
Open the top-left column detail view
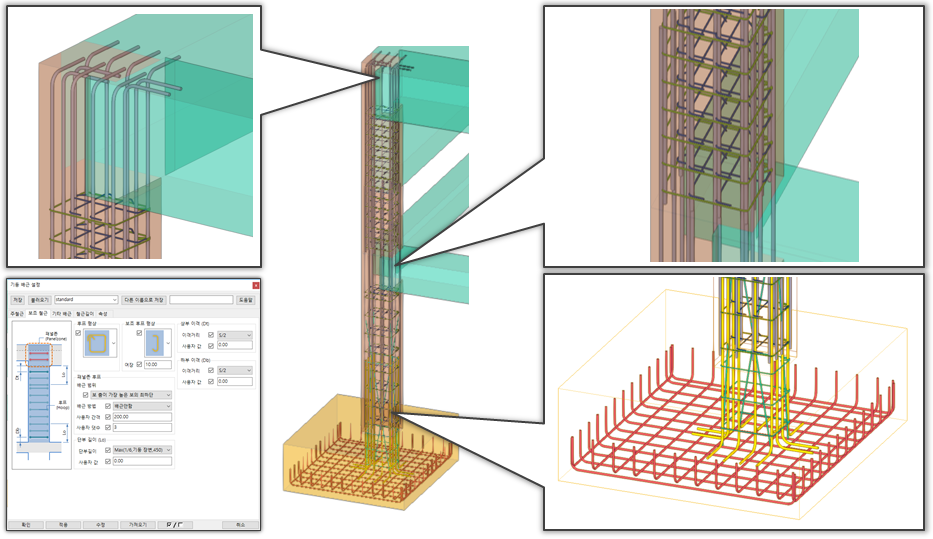click(134, 136)
